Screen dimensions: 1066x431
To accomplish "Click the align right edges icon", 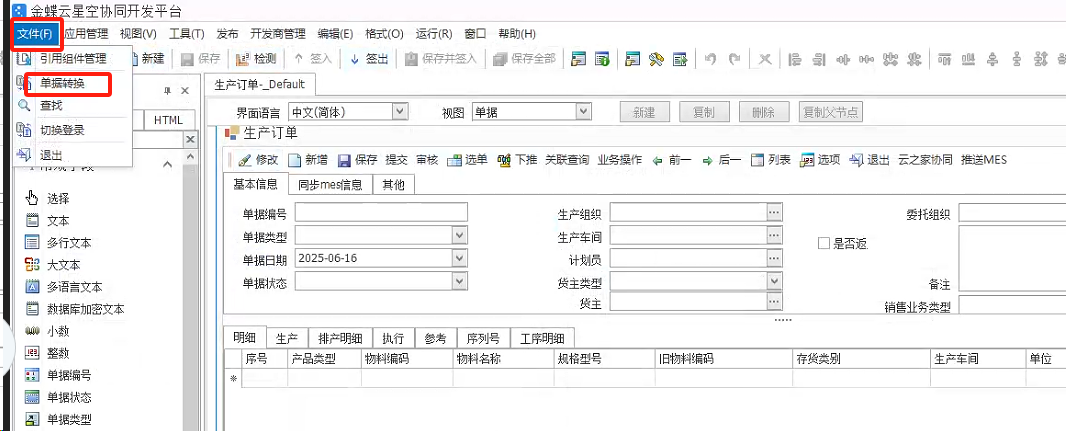I will pyautogui.click(x=819, y=59).
